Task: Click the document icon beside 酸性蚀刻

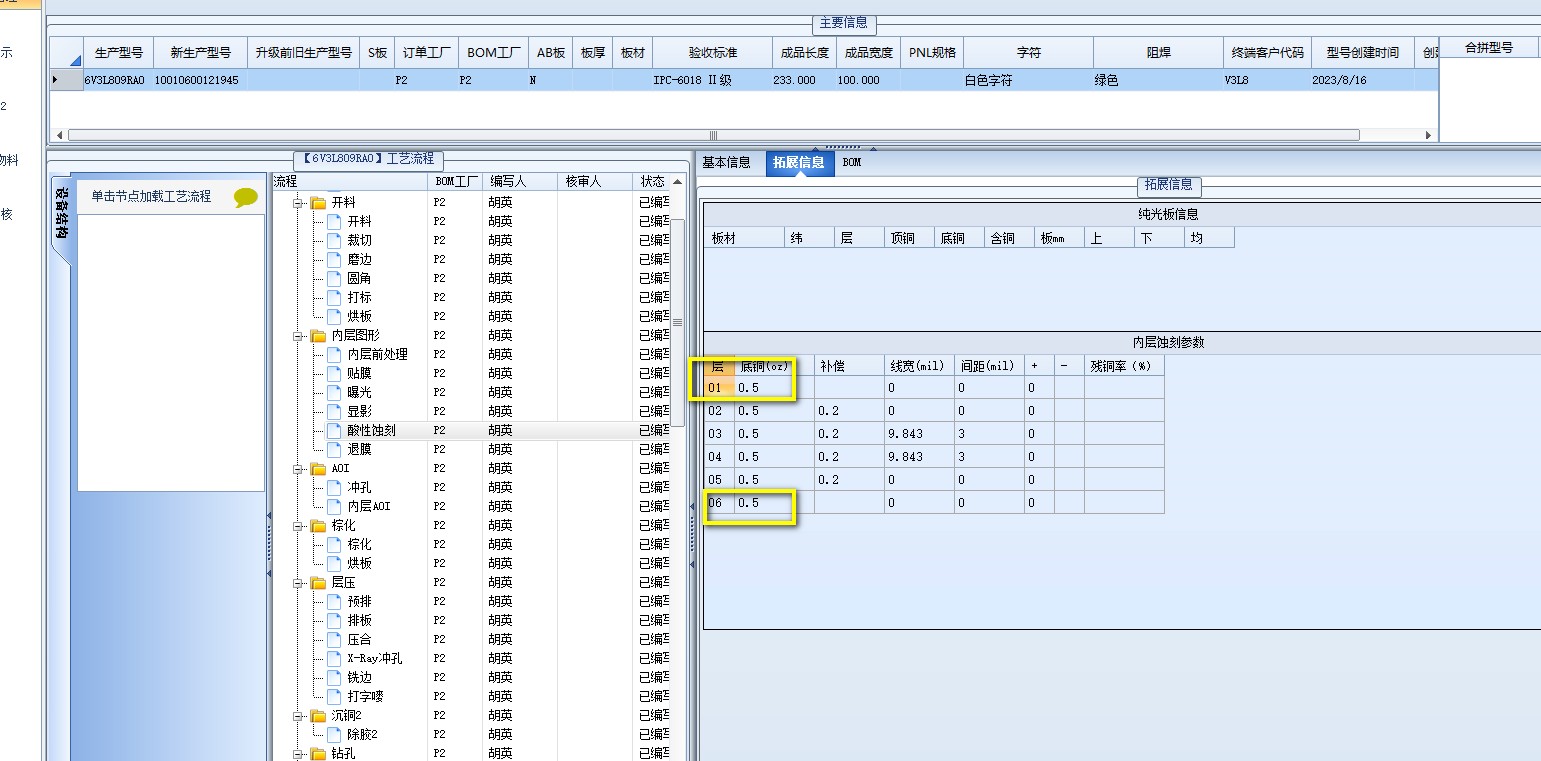Action: coord(334,431)
